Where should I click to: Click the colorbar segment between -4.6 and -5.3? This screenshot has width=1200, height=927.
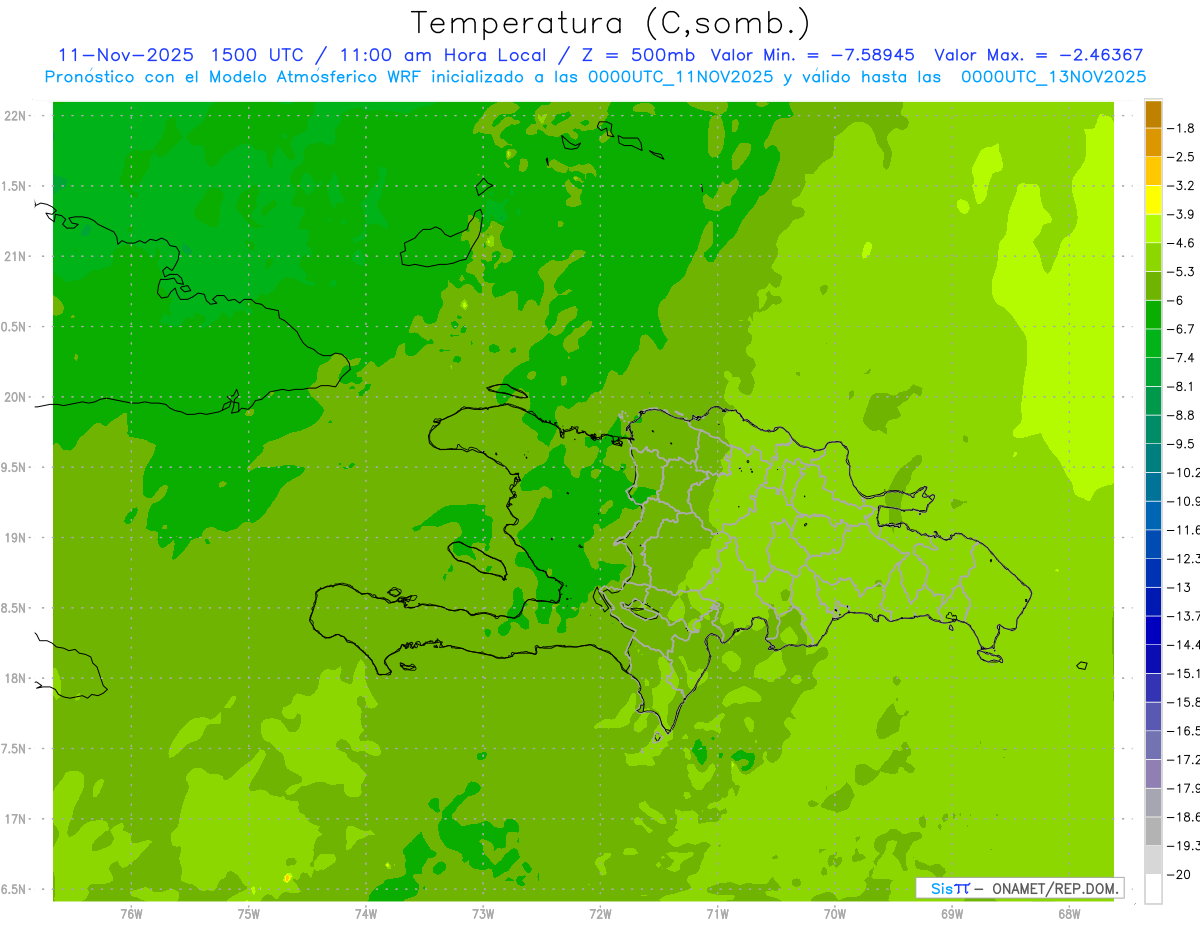pos(1153,258)
